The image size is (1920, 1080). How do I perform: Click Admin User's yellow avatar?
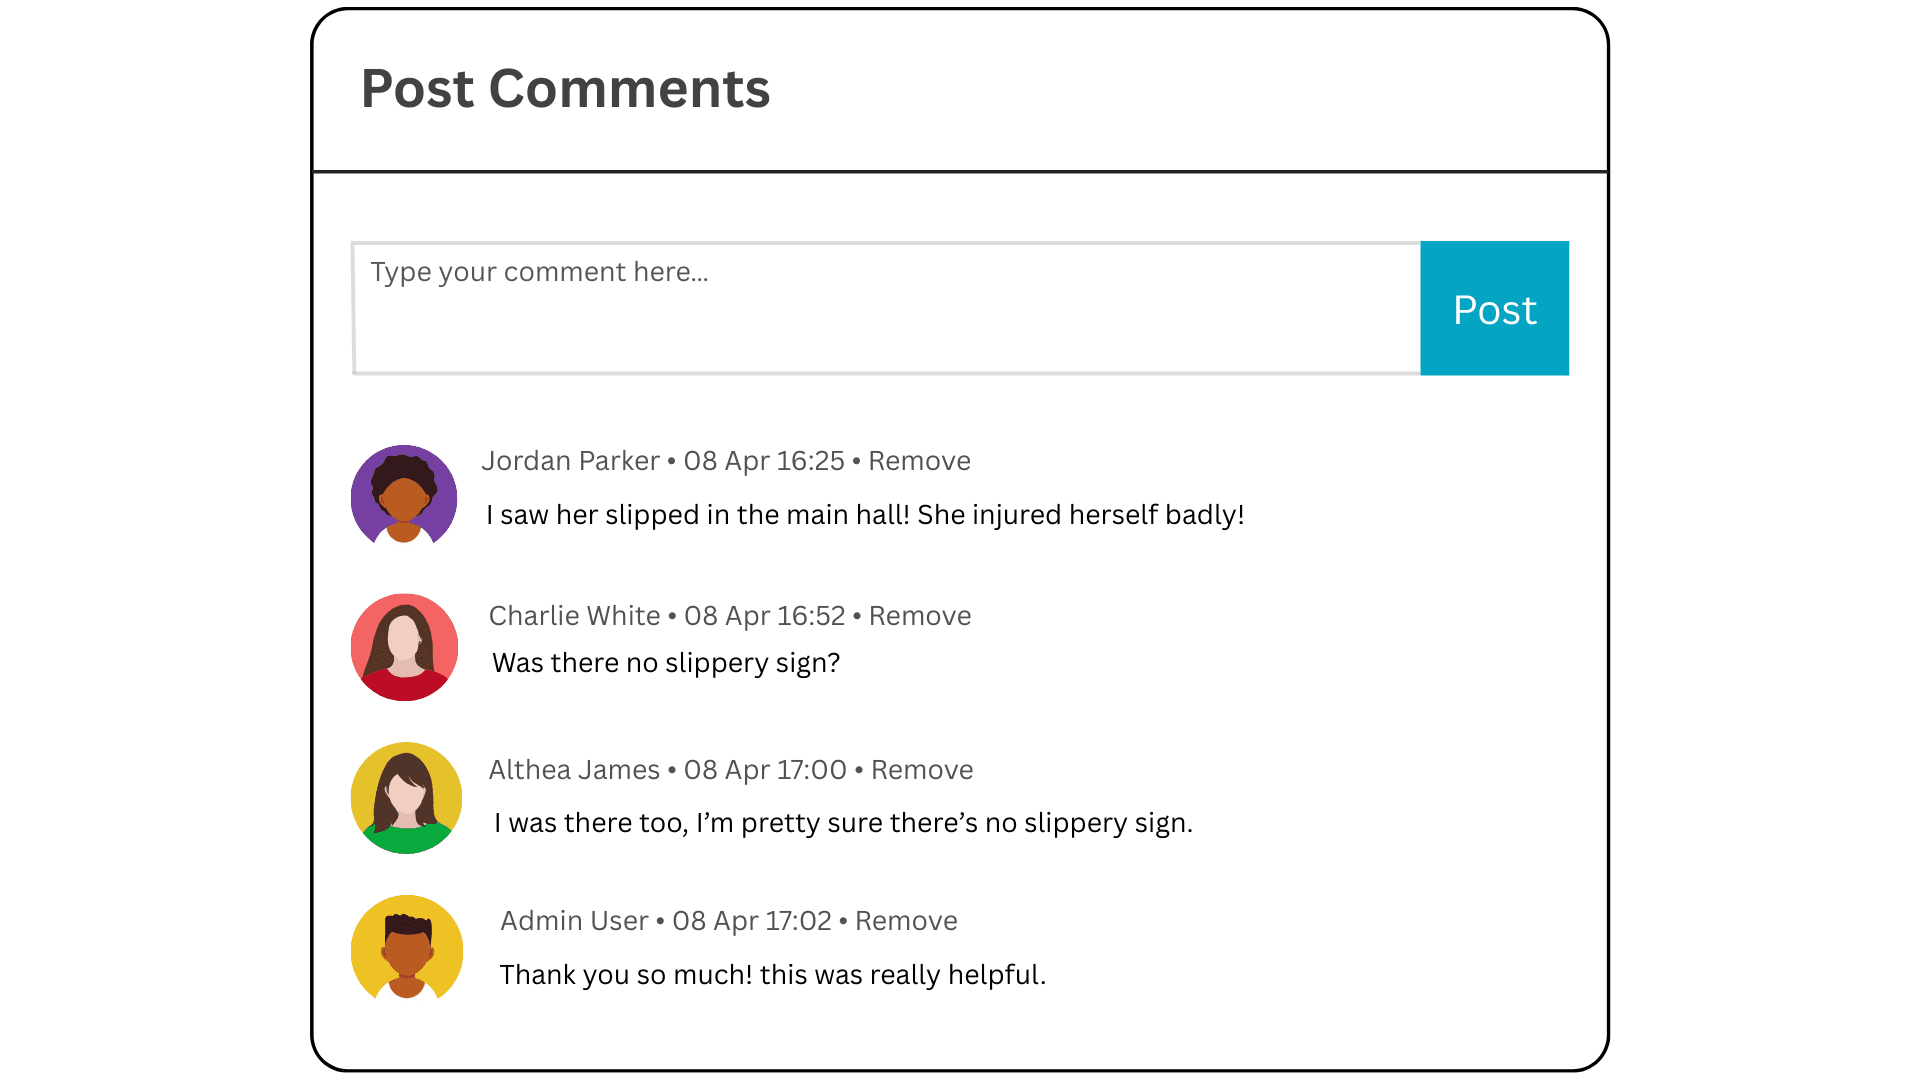coord(406,948)
